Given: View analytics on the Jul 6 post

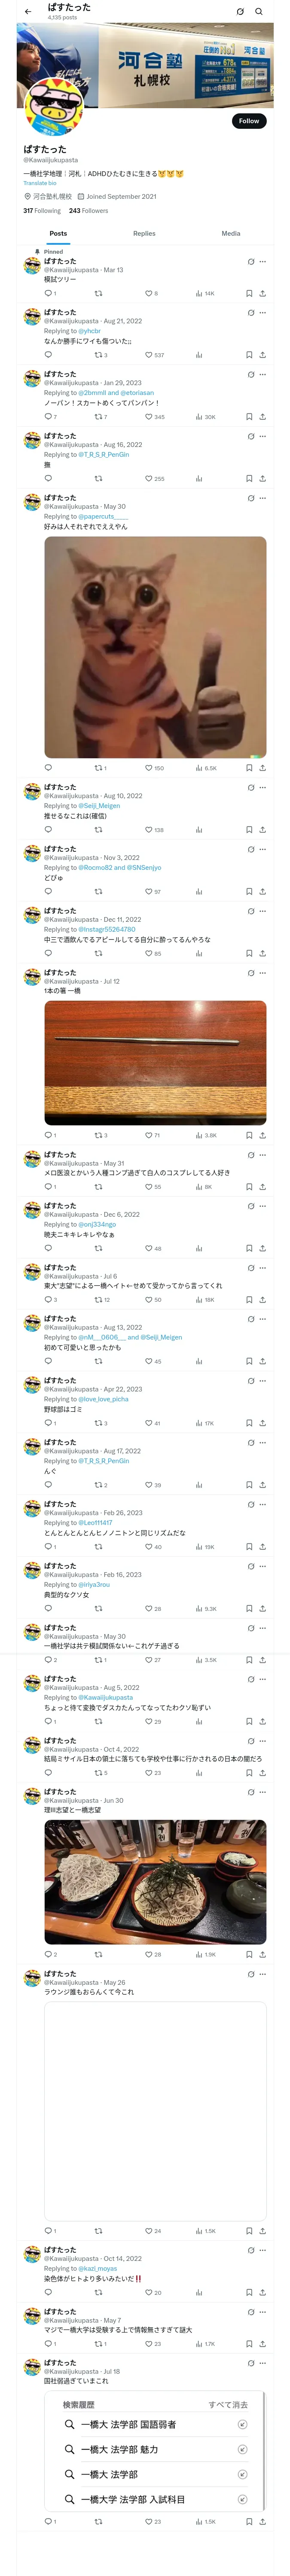Looking at the screenshot, I should tap(204, 1299).
